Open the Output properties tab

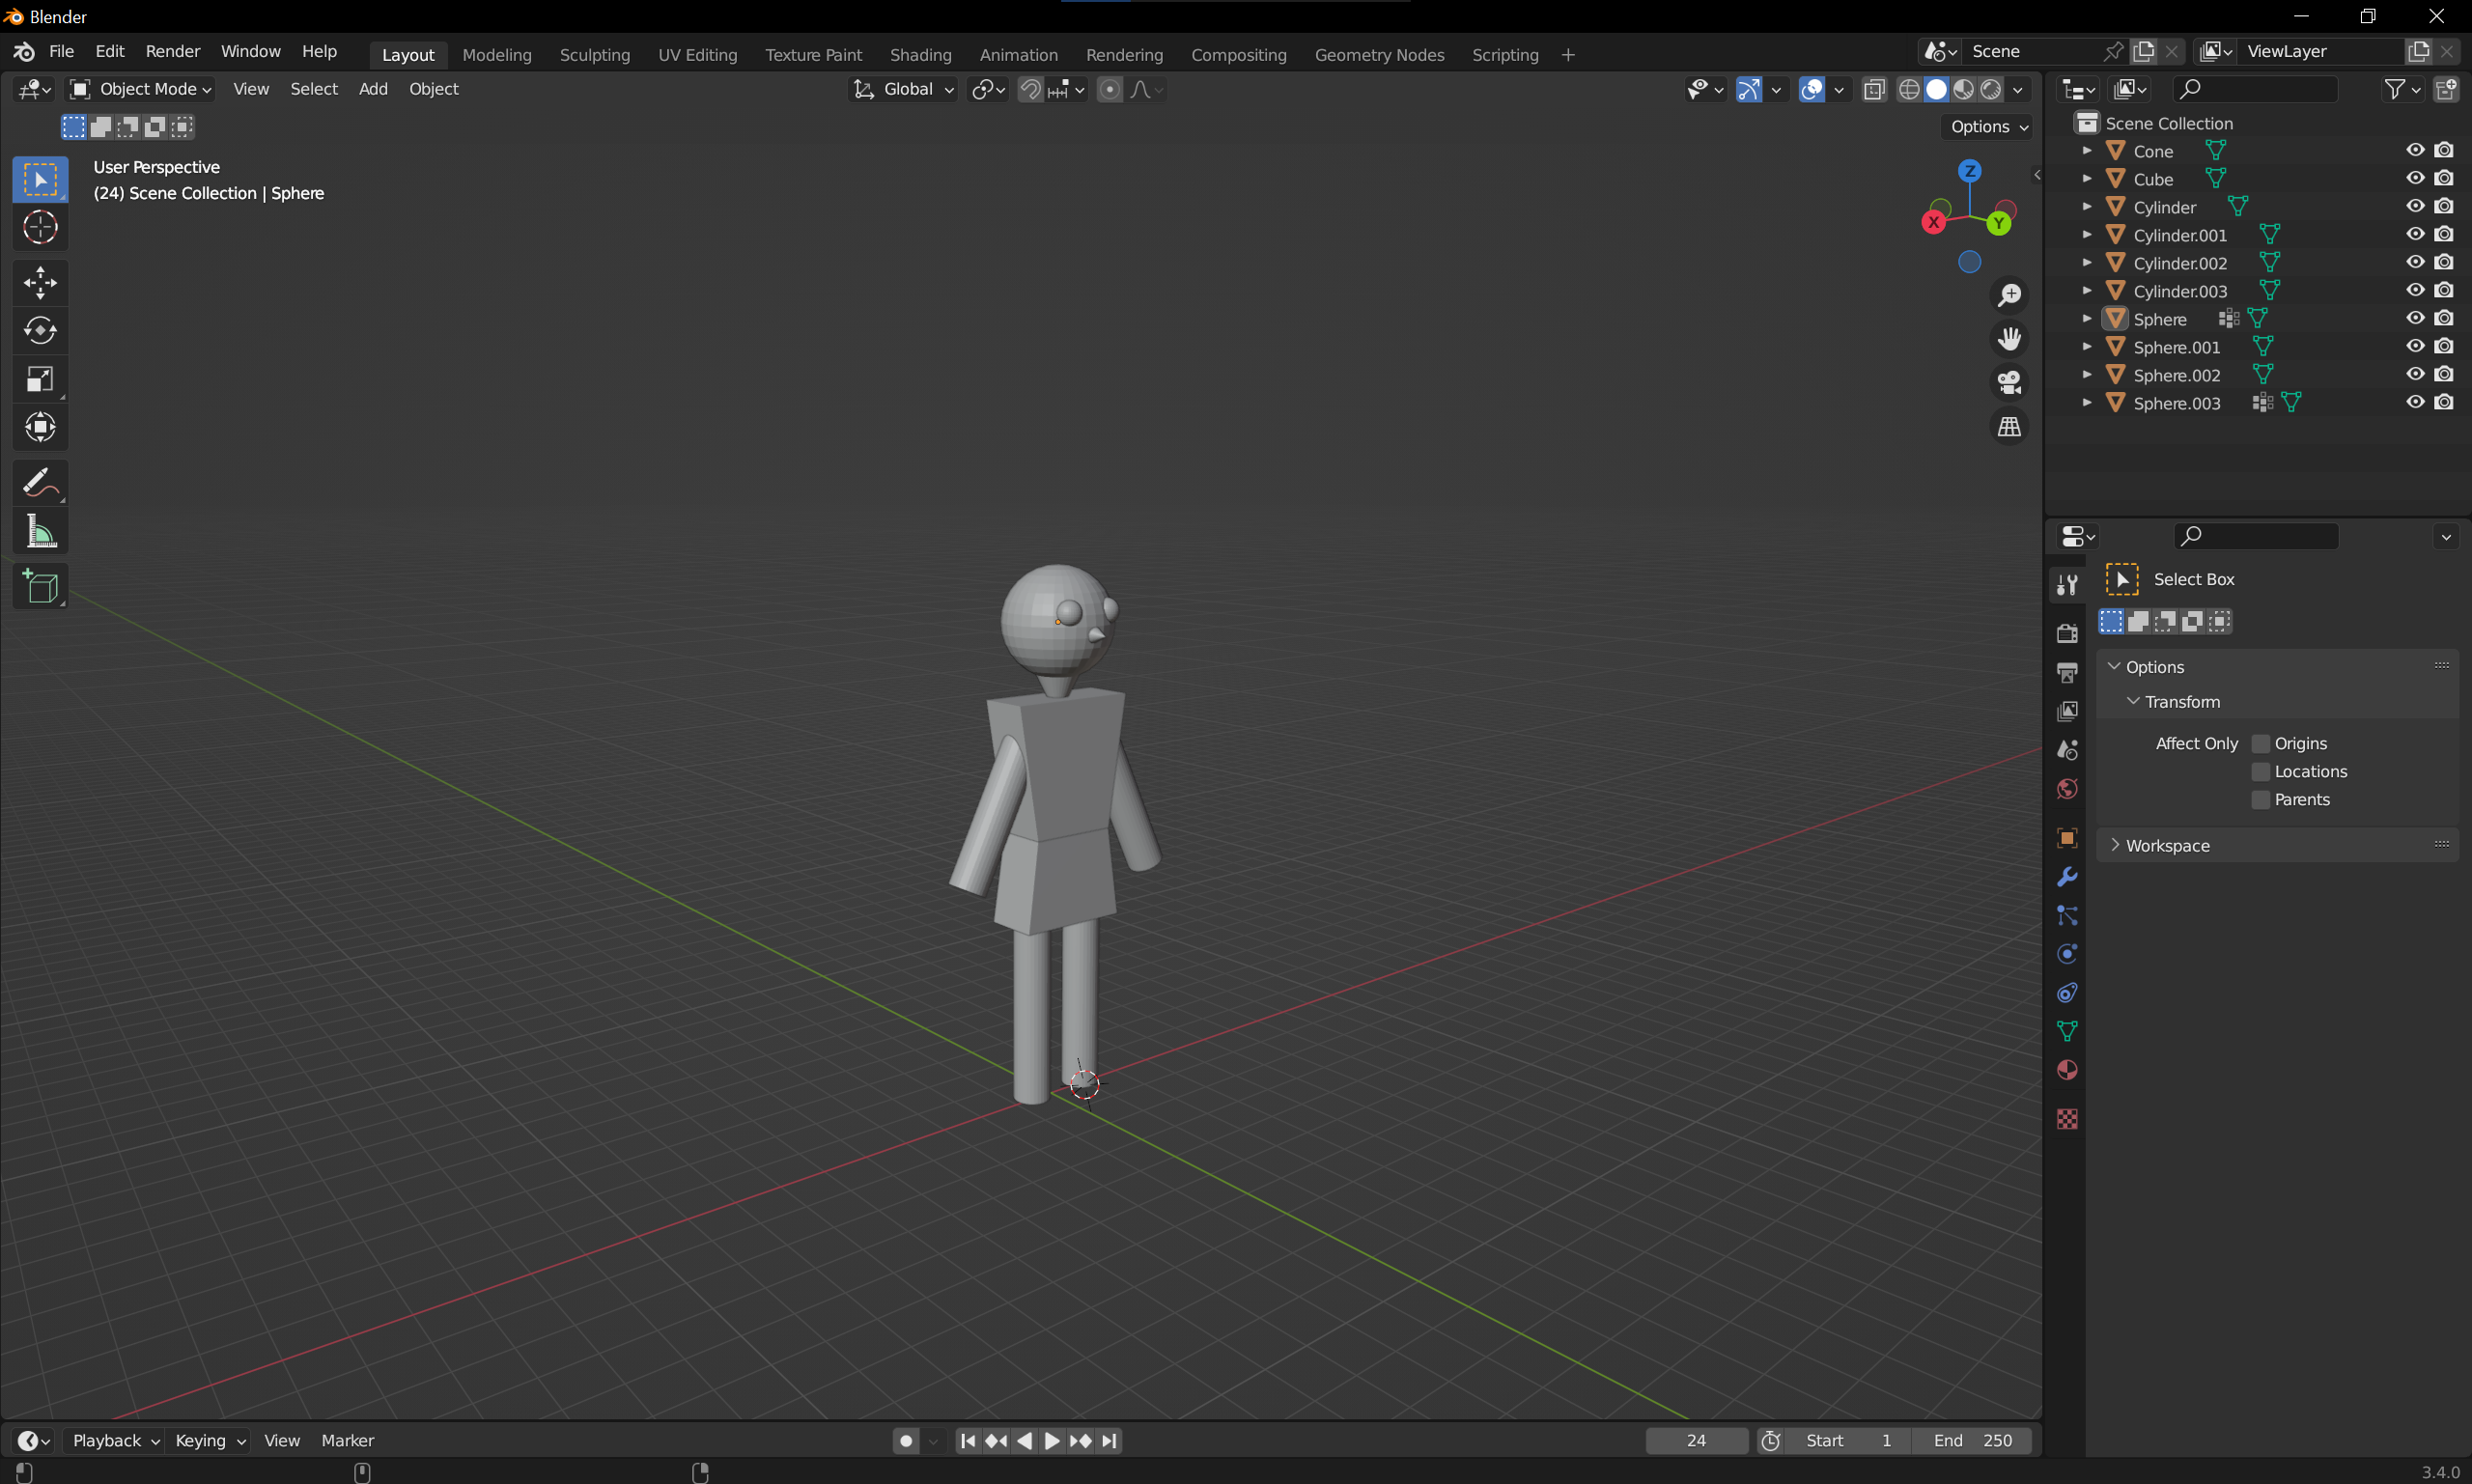tap(2067, 672)
